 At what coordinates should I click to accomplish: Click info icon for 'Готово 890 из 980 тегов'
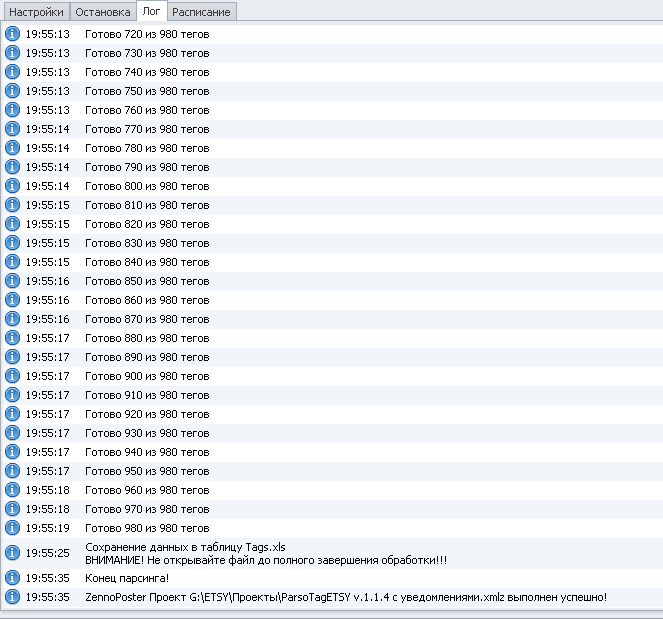[x=12, y=357]
